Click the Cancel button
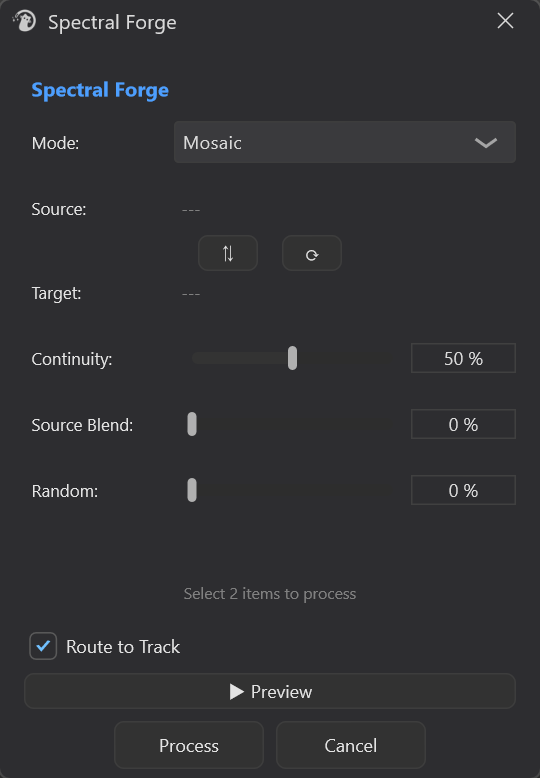 click(350, 745)
